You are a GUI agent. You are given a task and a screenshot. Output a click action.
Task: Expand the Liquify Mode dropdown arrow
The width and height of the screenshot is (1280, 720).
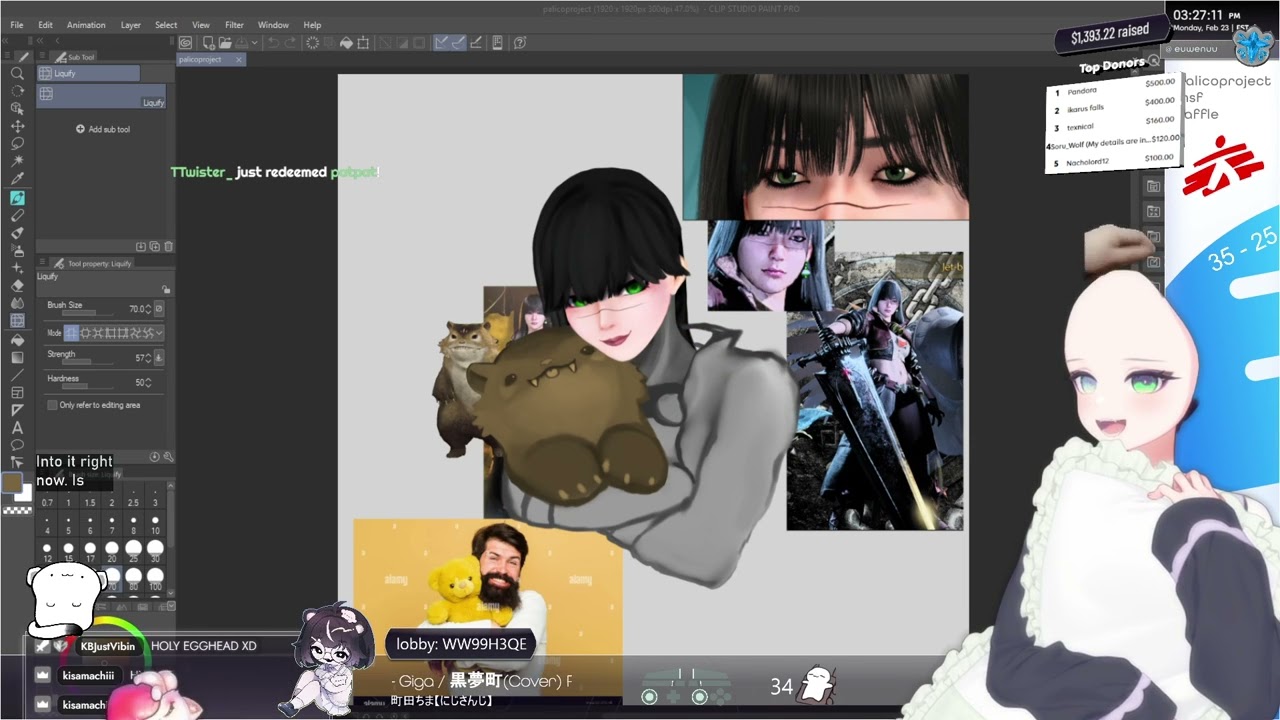[x=159, y=333]
